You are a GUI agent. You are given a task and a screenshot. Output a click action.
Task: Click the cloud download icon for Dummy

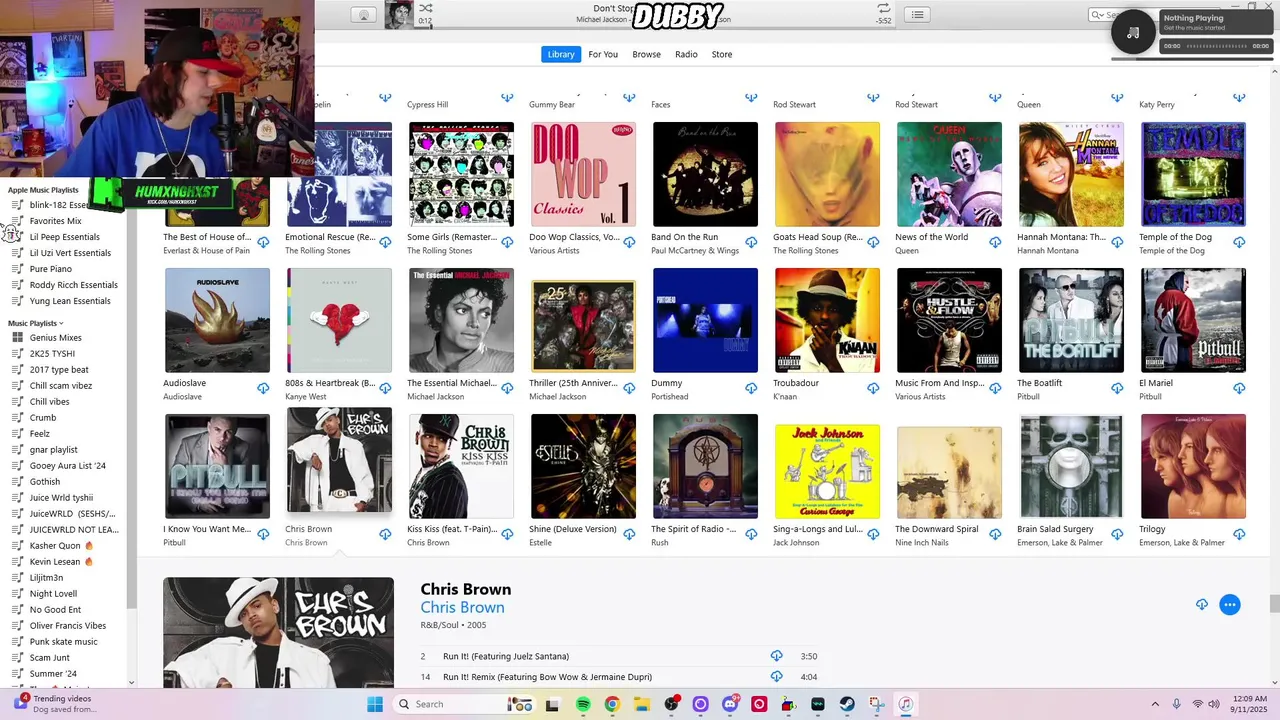(751, 388)
